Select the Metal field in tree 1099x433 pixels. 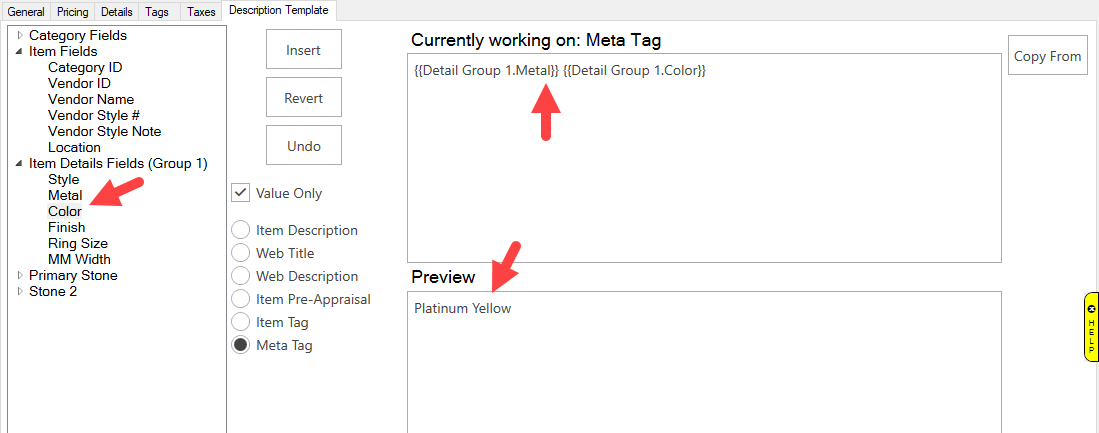click(x=65, y=195)
